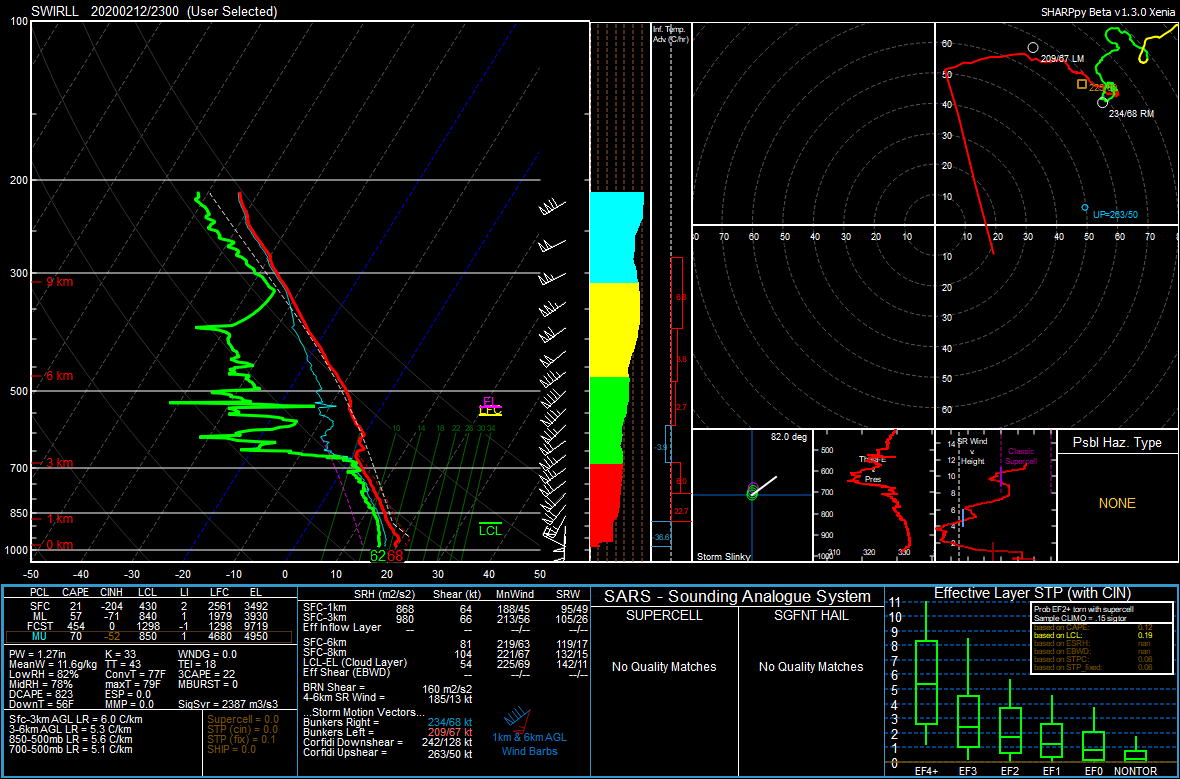This screenshot has width=1180, height=779.
Task: Click the EF4+ box plot label
Action: click(x=926, y=771)
